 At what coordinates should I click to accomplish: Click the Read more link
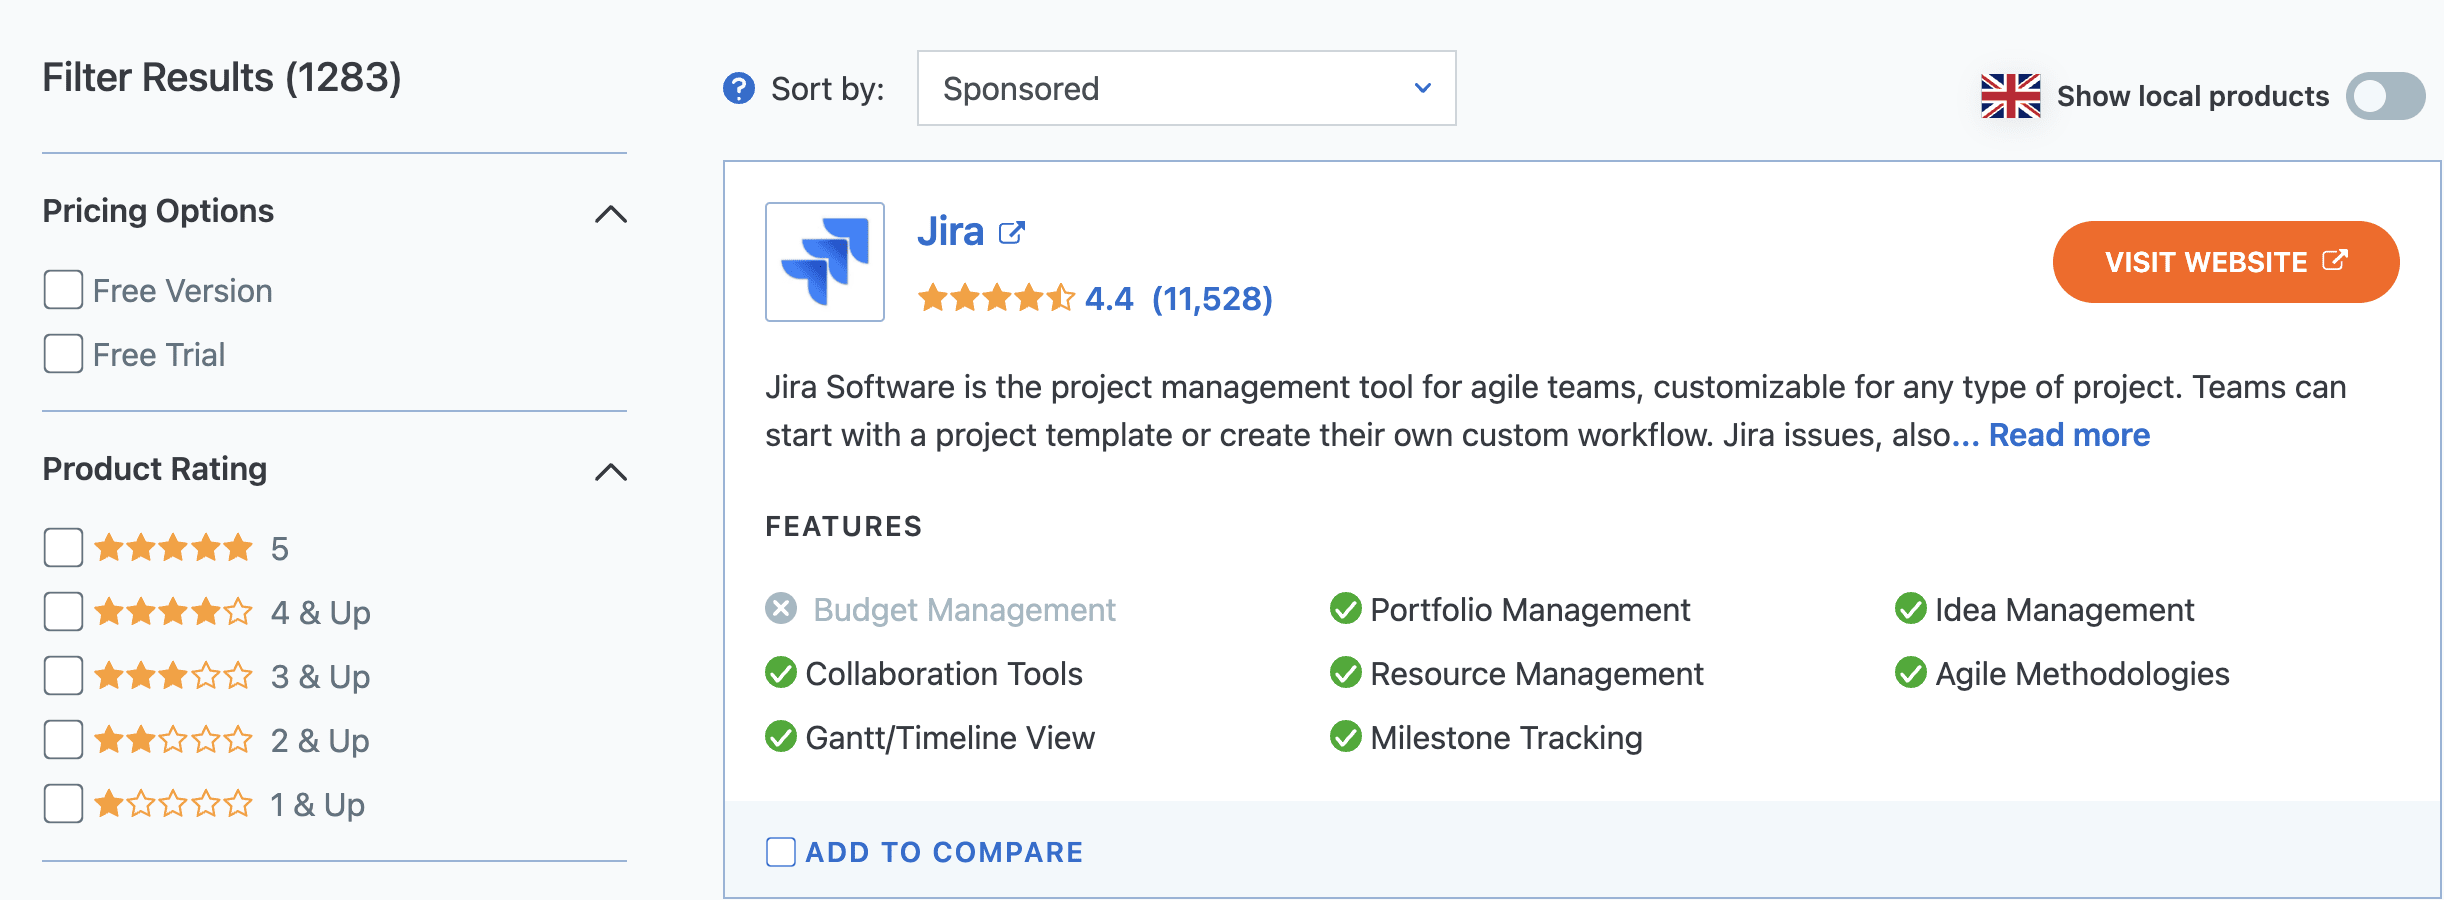2069,435
